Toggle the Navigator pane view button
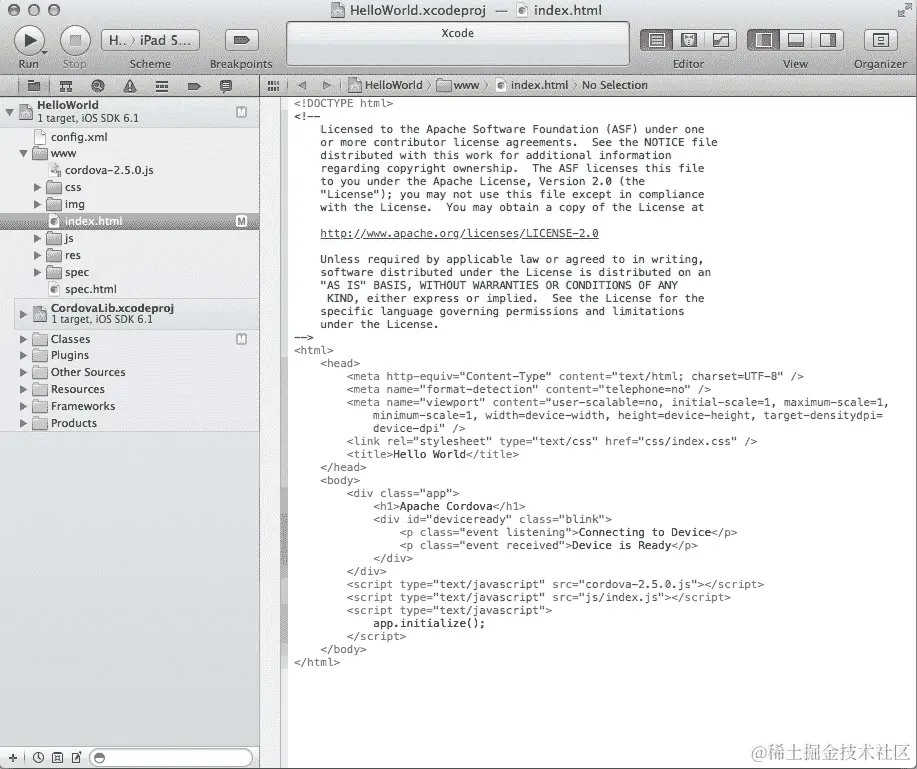Viewport: 917px width, 769px height. pyautogui.click(x=763, y=40)
